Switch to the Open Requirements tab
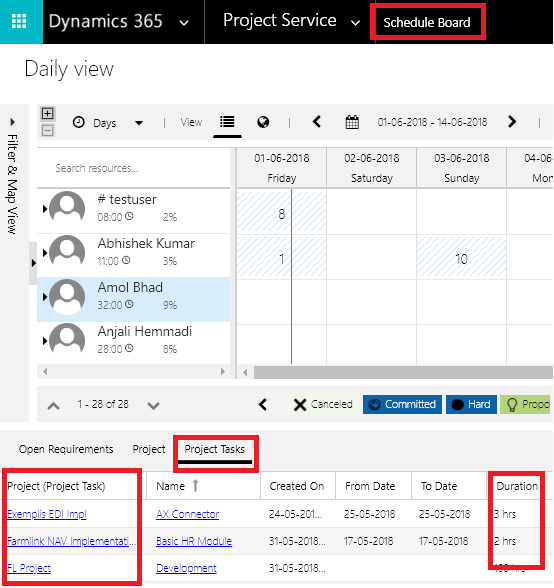The height and width of the screenshot is (588, 554). [66, 449]
